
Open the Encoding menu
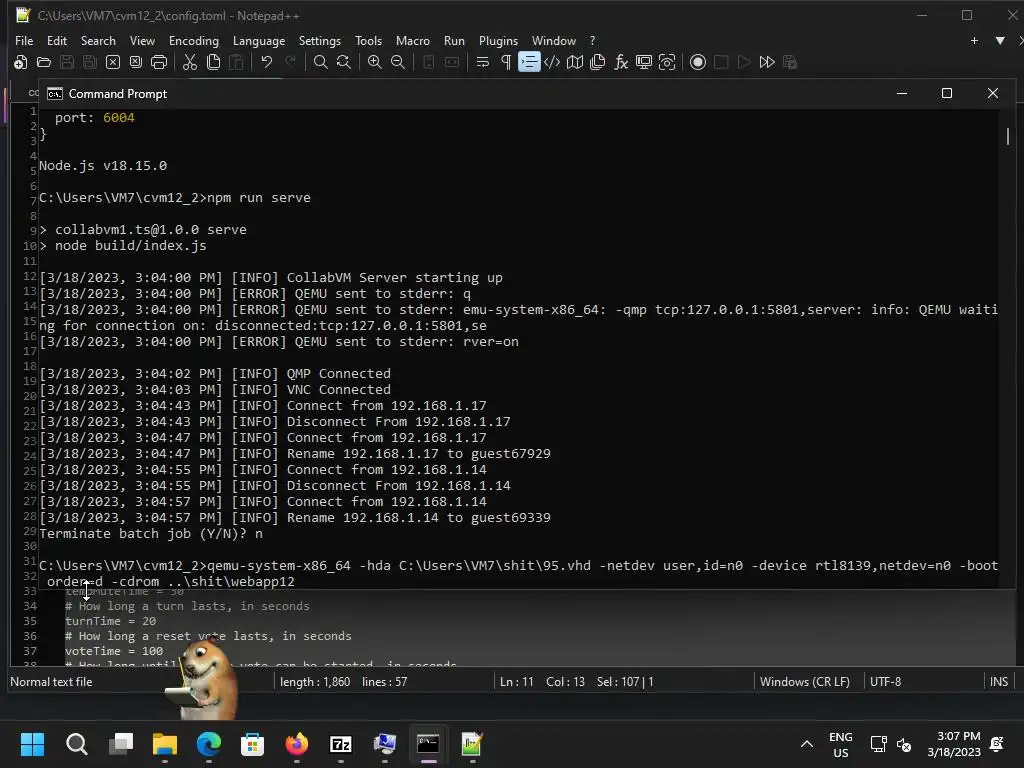point(194,40)
